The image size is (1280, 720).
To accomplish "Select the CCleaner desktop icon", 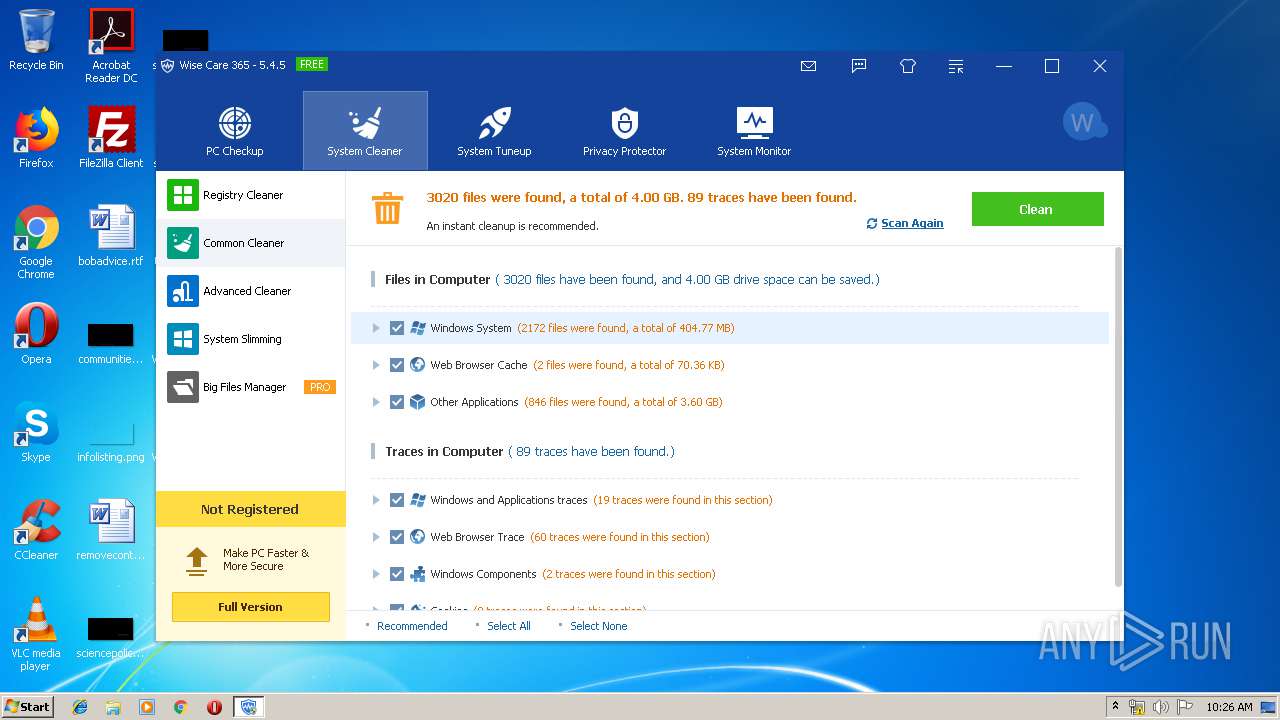I will 36,530.
